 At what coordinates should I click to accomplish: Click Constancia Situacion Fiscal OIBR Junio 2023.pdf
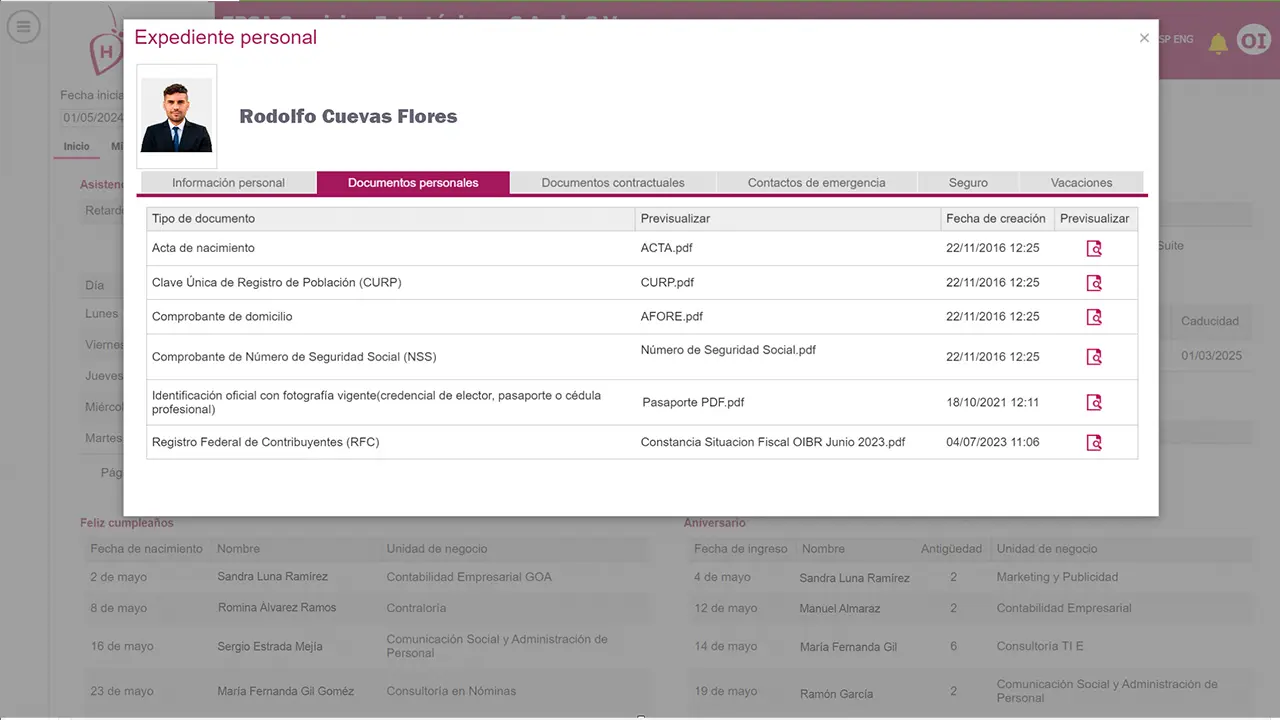[773, 442]
